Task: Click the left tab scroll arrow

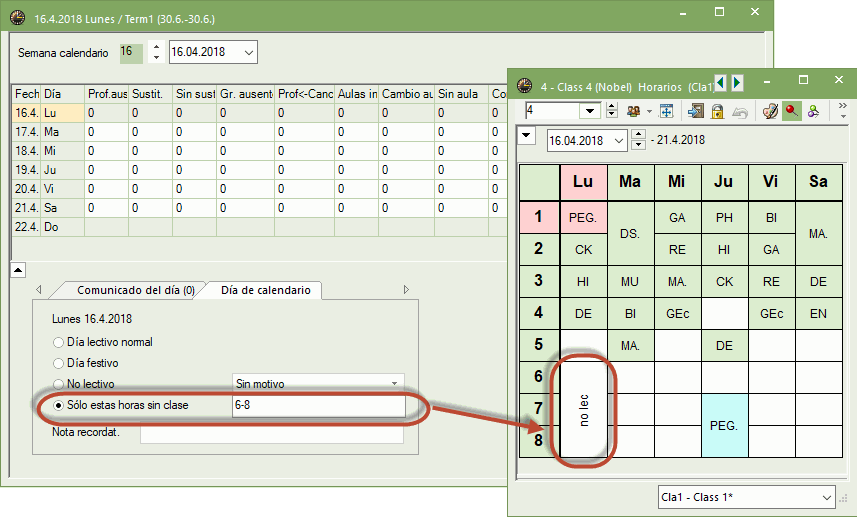Action: (39, 290)
